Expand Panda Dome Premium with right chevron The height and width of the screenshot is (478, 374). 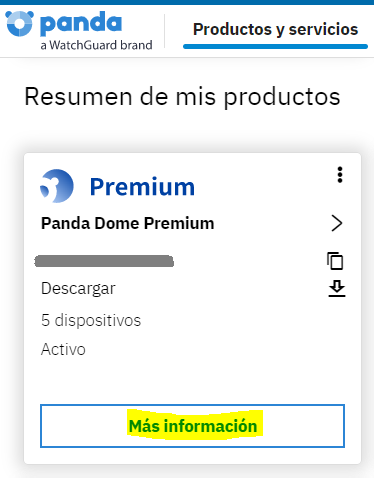(337, 223)
